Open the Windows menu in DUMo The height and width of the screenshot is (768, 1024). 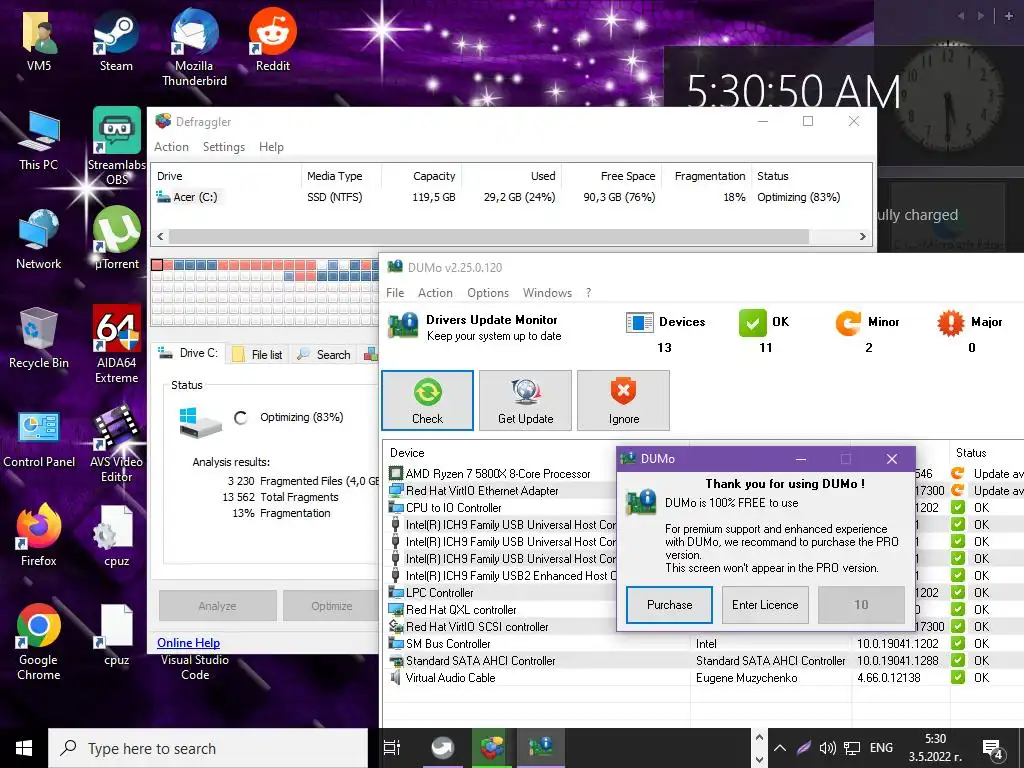pyautogui.click(x=547, y=293)
